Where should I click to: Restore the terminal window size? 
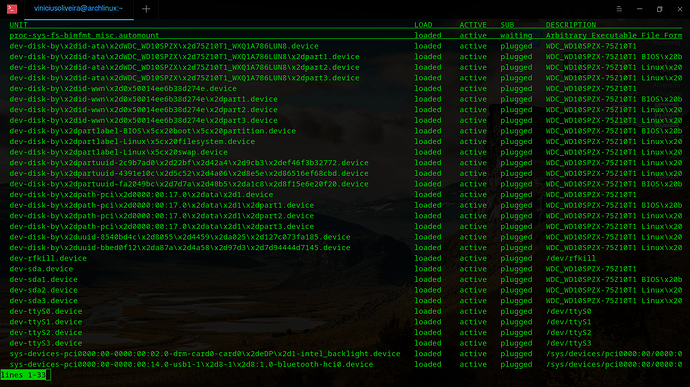point(659,9)
